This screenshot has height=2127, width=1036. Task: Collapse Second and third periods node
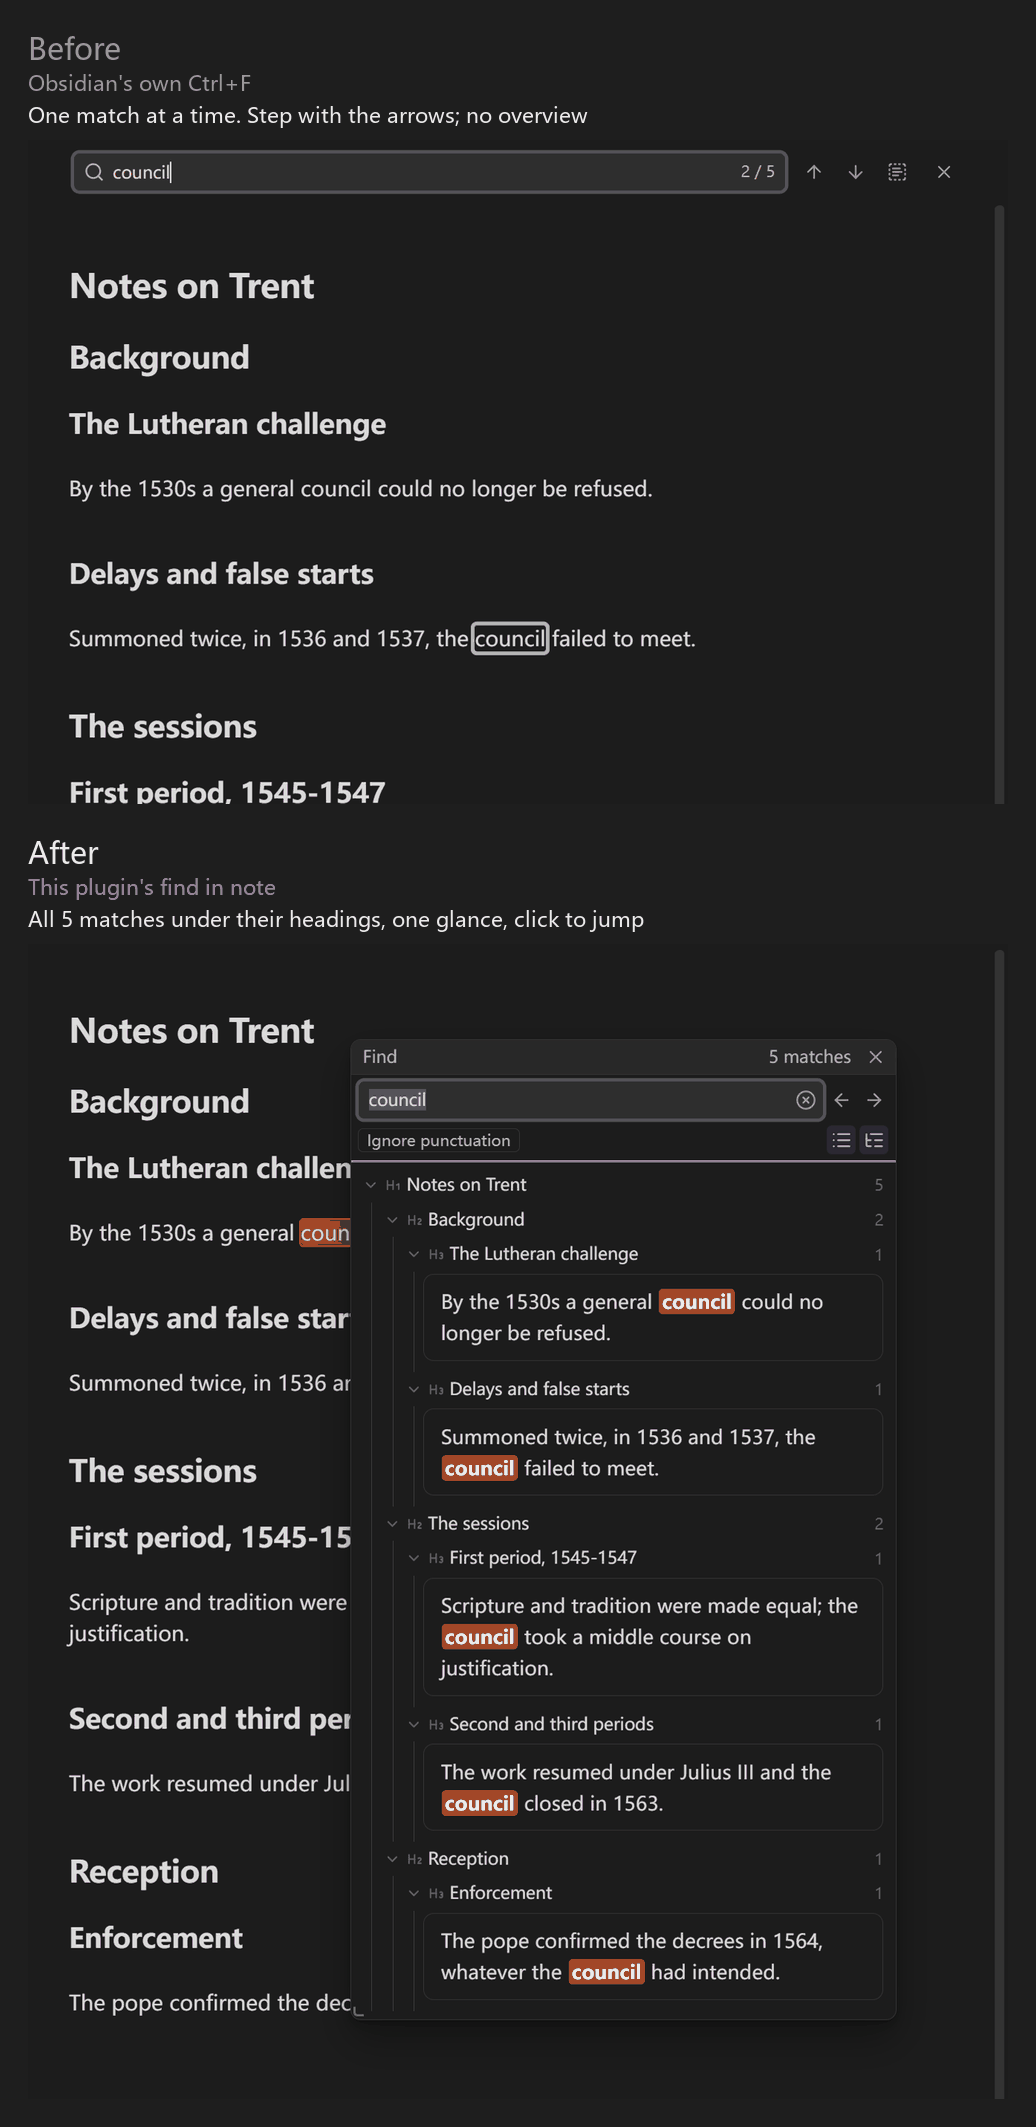point(414,1724)
